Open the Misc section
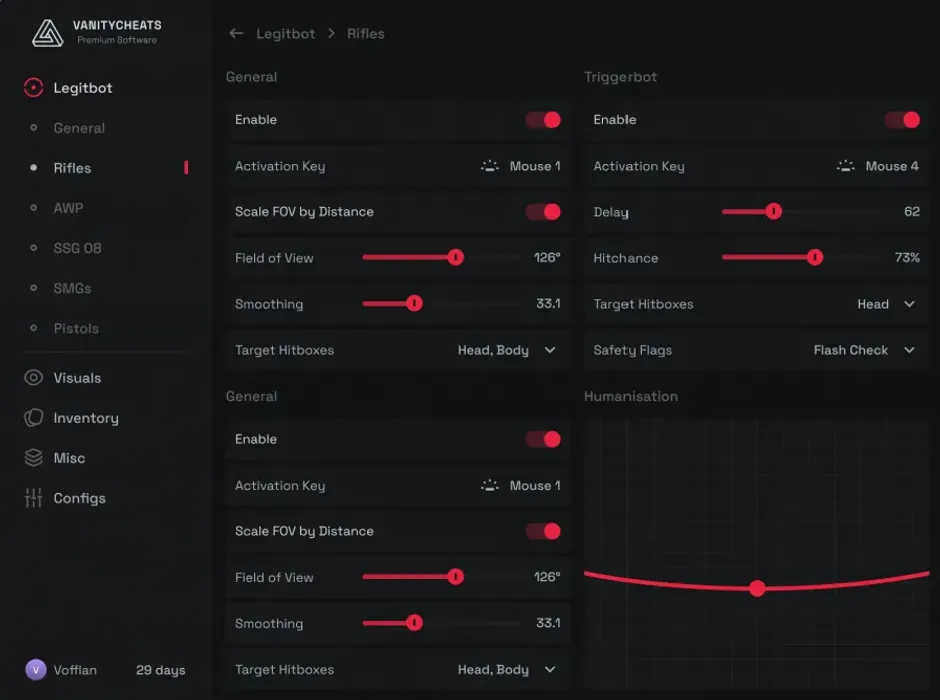 click(69, 458)
